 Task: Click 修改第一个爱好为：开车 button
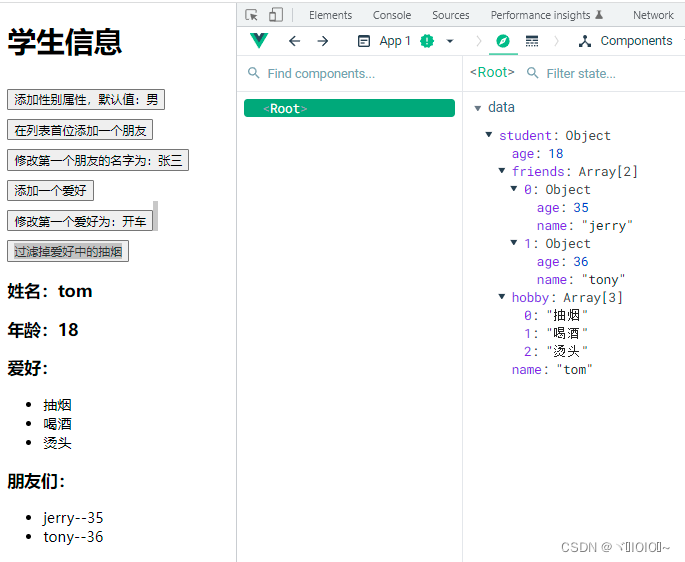[x=80, y=221]
